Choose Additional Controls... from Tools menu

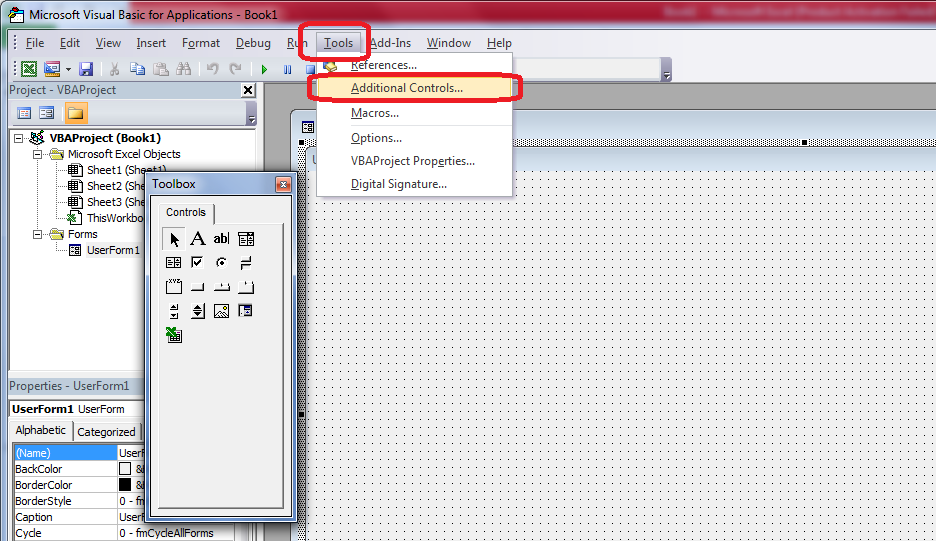414,88
